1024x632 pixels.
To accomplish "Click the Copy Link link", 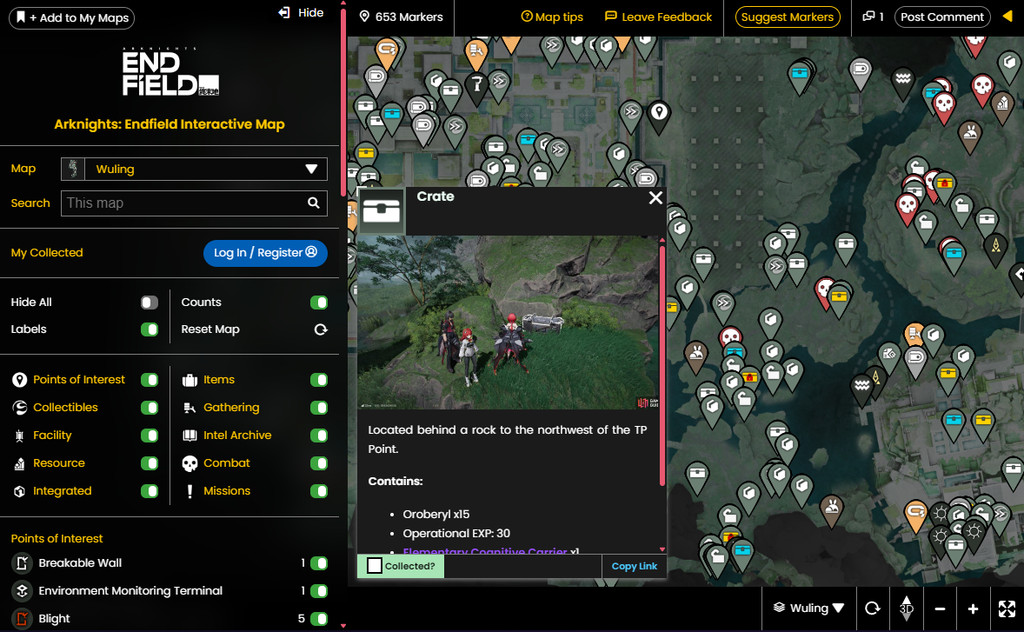I will [634, 566].
